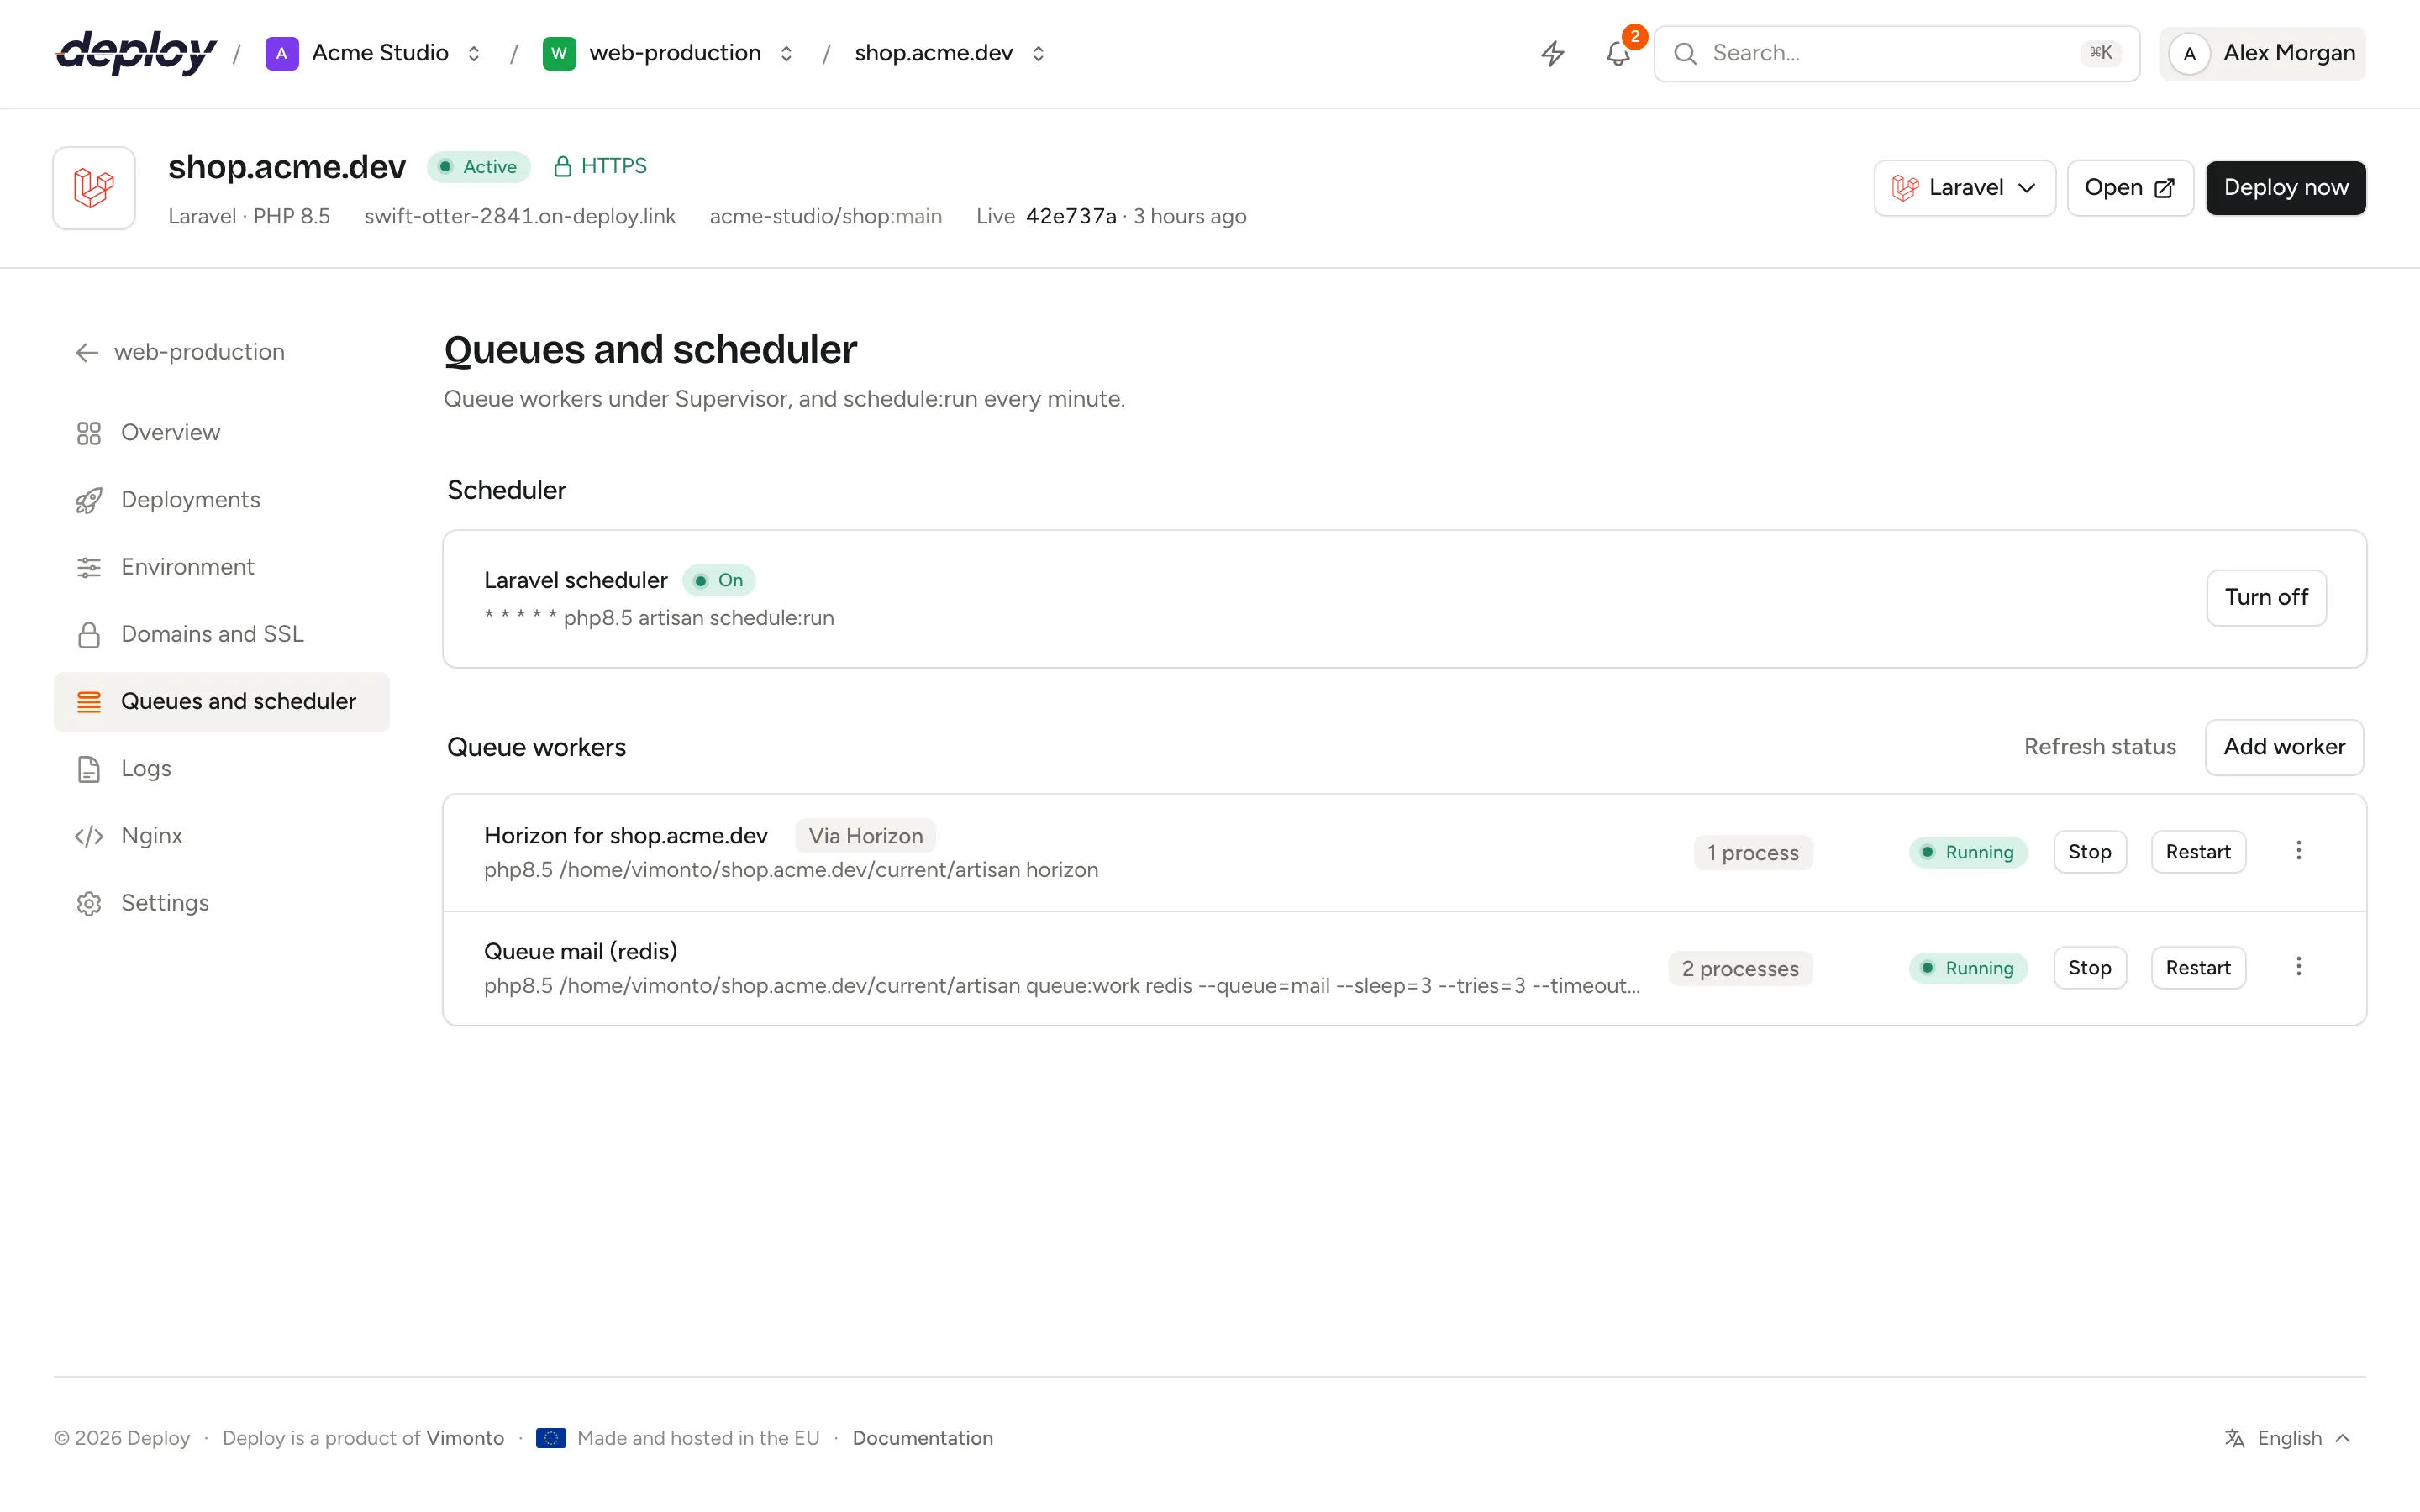Image resolution: width=2420 pixels, height=1512 pixels.
Task: Open the Overview sidebar item
Action: point(221,433)
